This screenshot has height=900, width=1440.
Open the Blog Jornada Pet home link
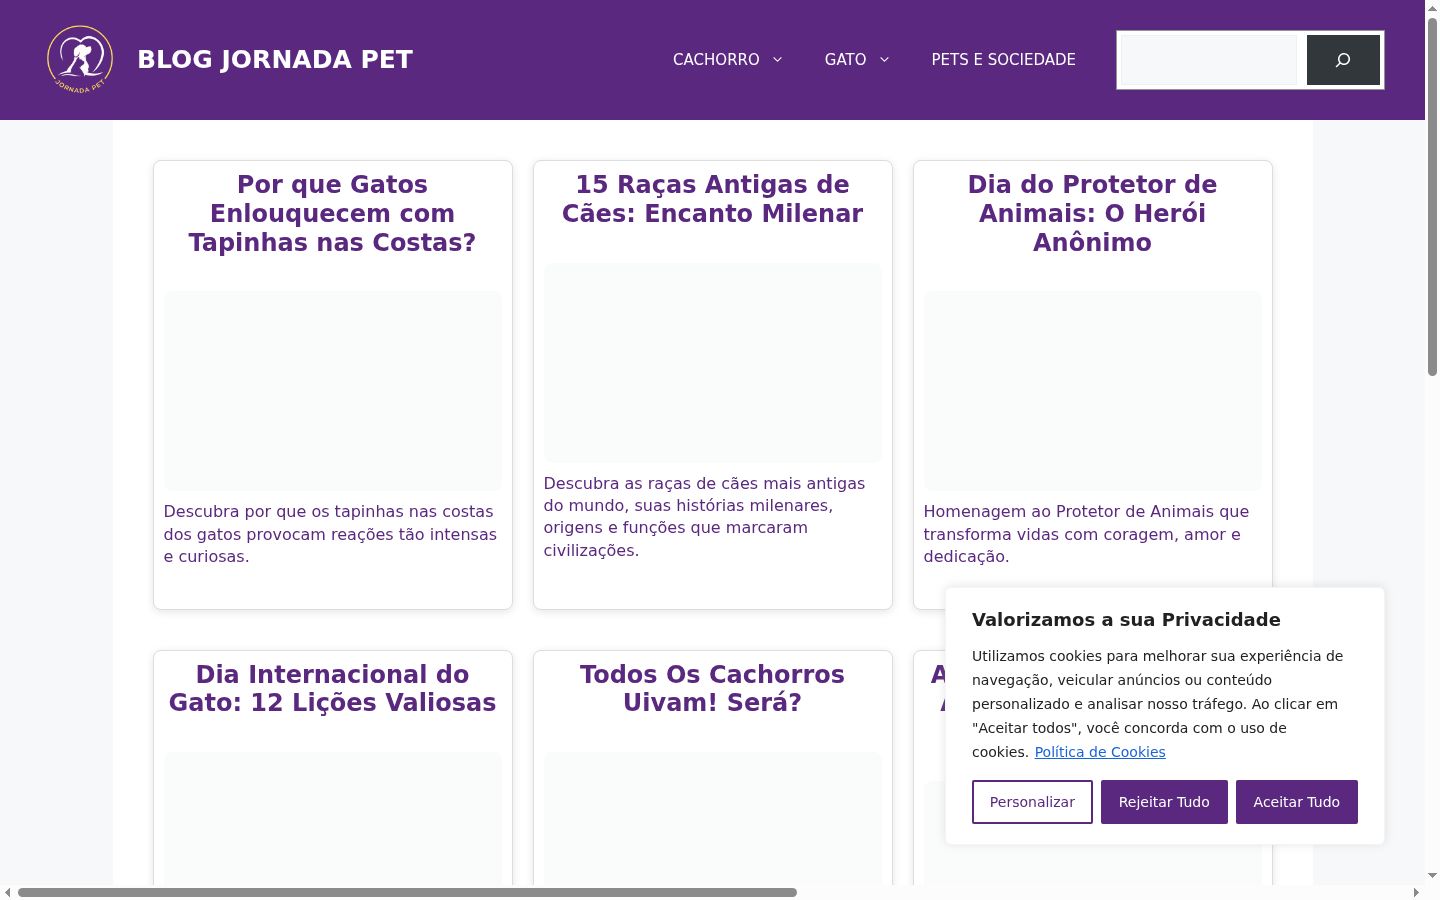point(275,60)
